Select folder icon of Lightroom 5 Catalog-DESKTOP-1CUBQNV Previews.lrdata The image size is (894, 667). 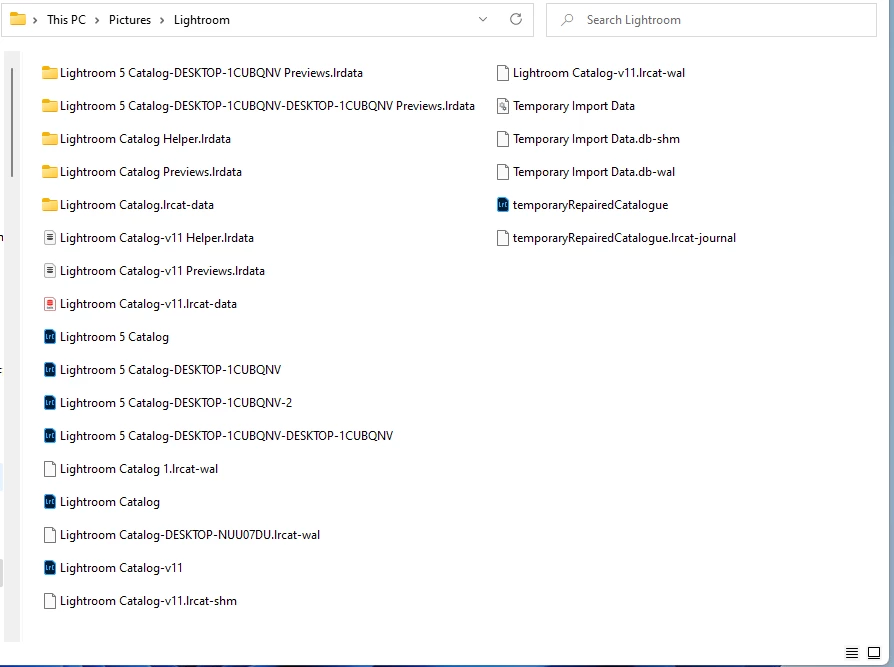pos(50,72)
